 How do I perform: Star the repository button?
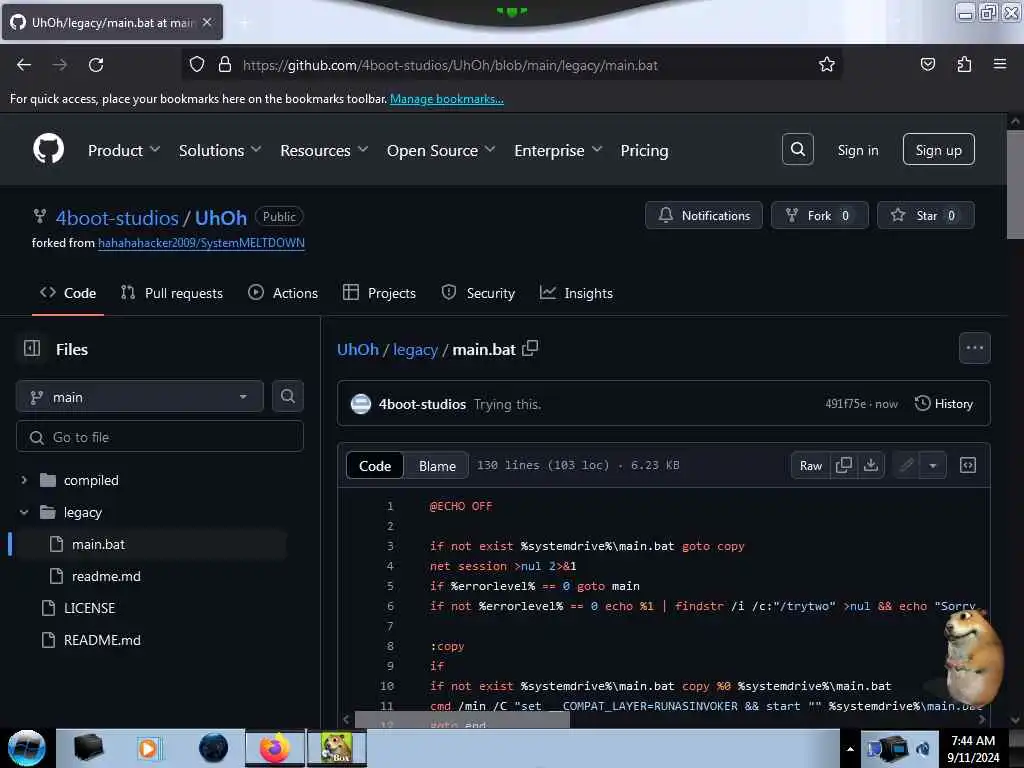925,216
